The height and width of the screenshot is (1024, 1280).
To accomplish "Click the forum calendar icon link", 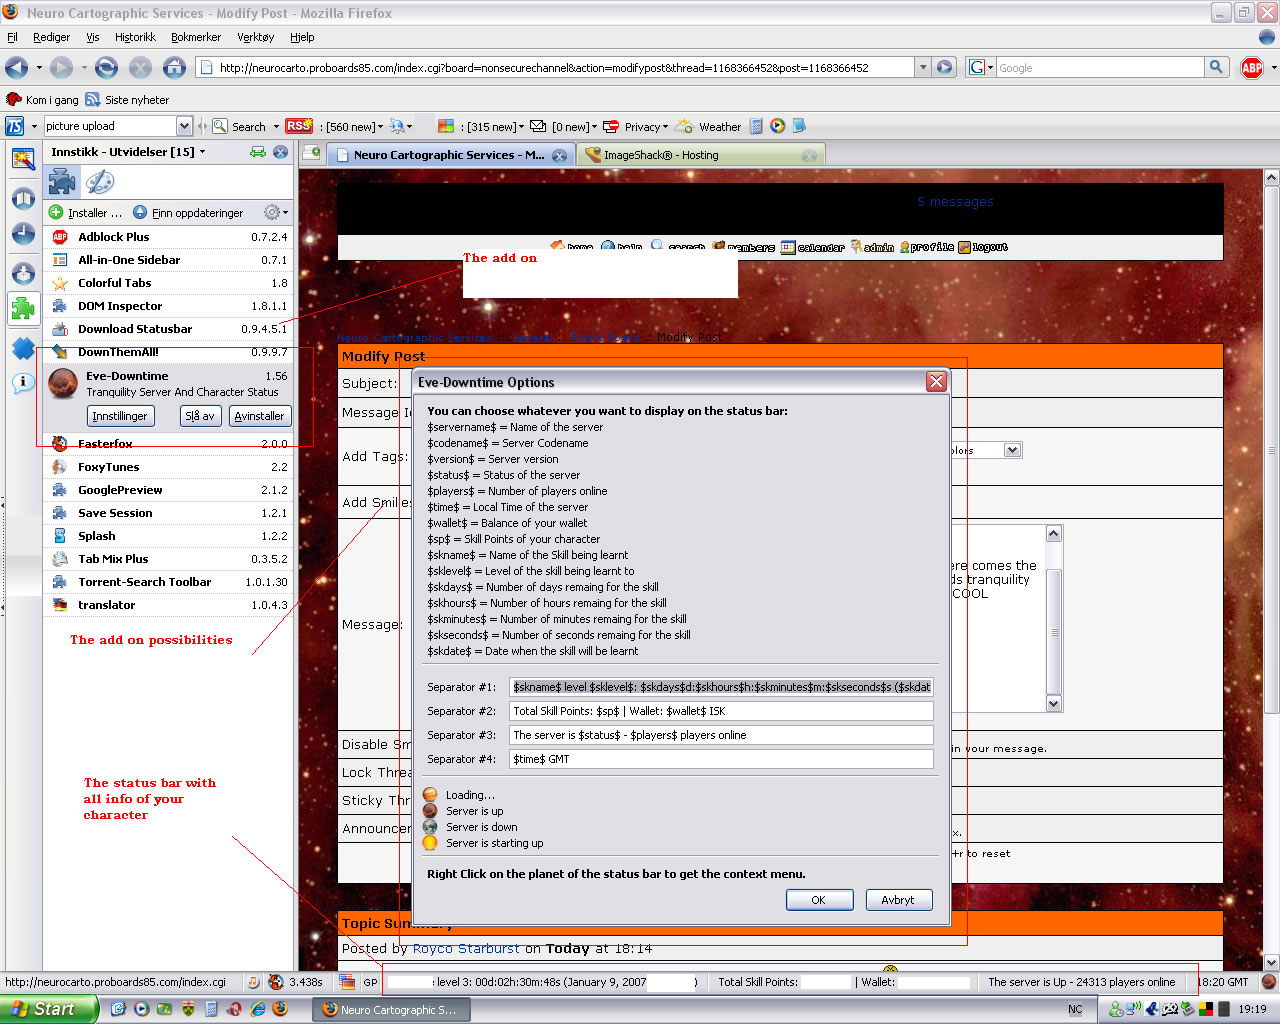I will tap(812, 247).
